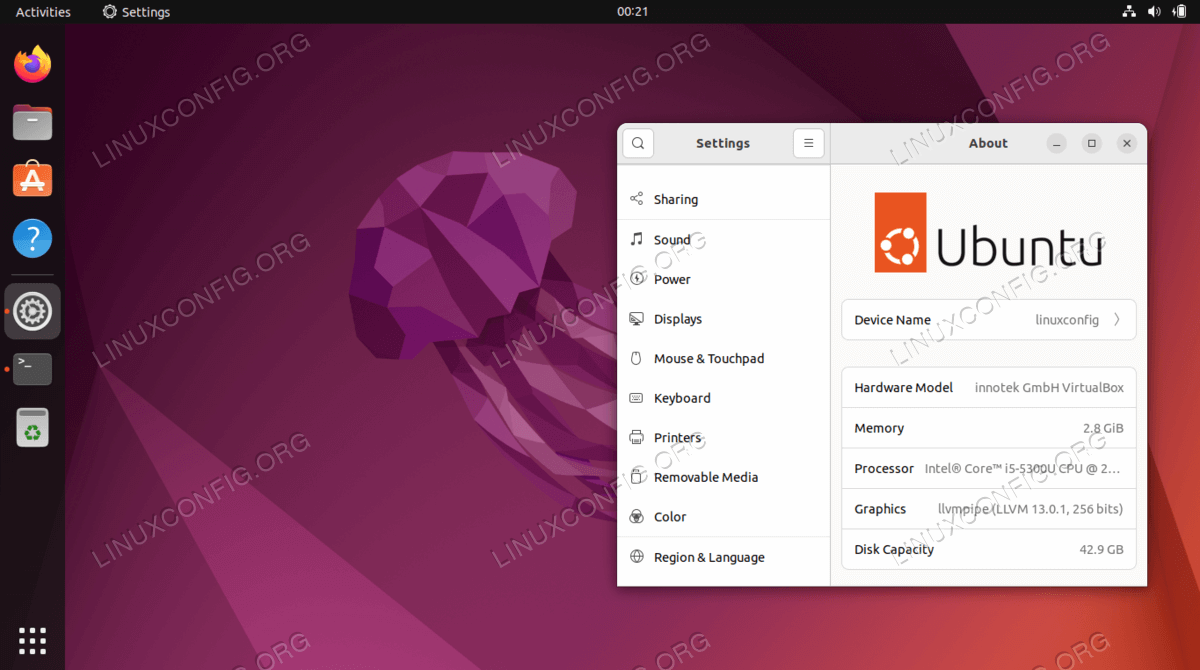Select Displays in the settings list
Viewport: 1200px width, 670px height.
tap(724, 319)
